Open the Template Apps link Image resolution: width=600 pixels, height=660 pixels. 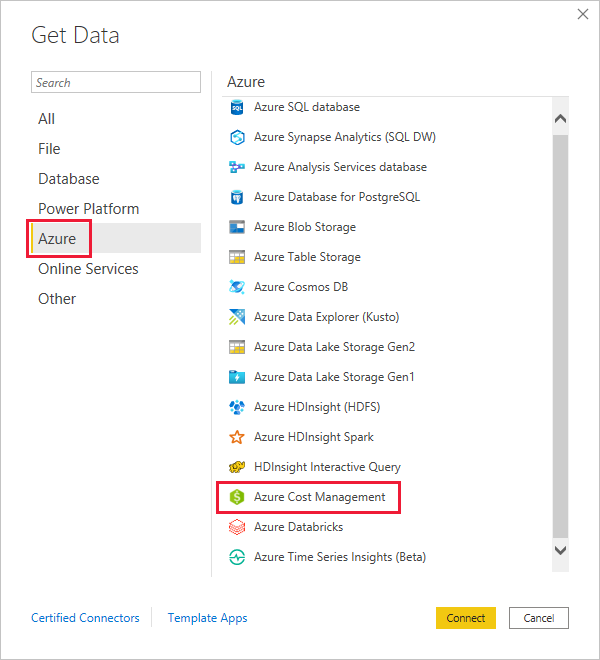click(x=207, y=618)
